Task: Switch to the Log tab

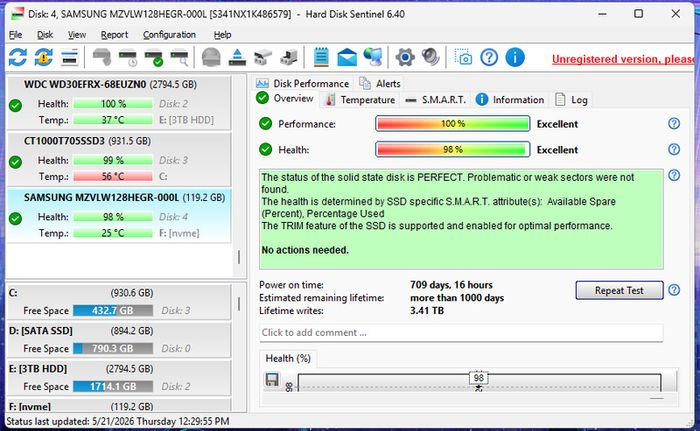Action: [571, 100]
